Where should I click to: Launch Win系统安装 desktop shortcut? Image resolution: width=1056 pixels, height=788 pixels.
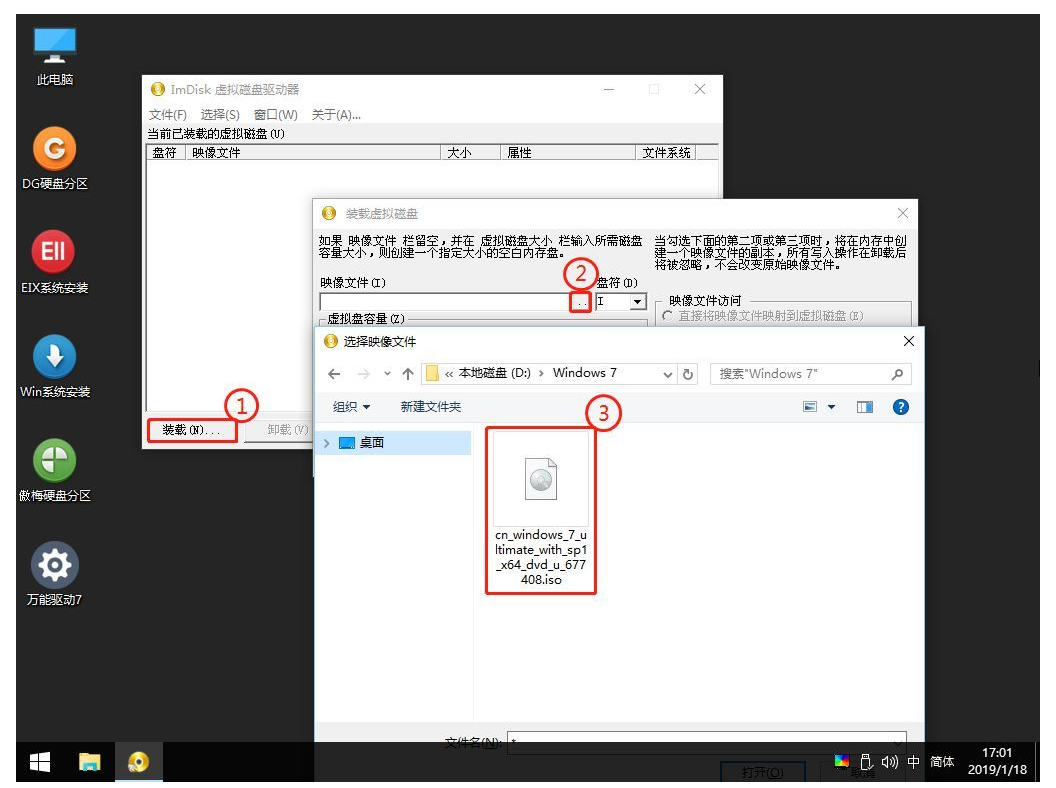(x=55, y=367)
